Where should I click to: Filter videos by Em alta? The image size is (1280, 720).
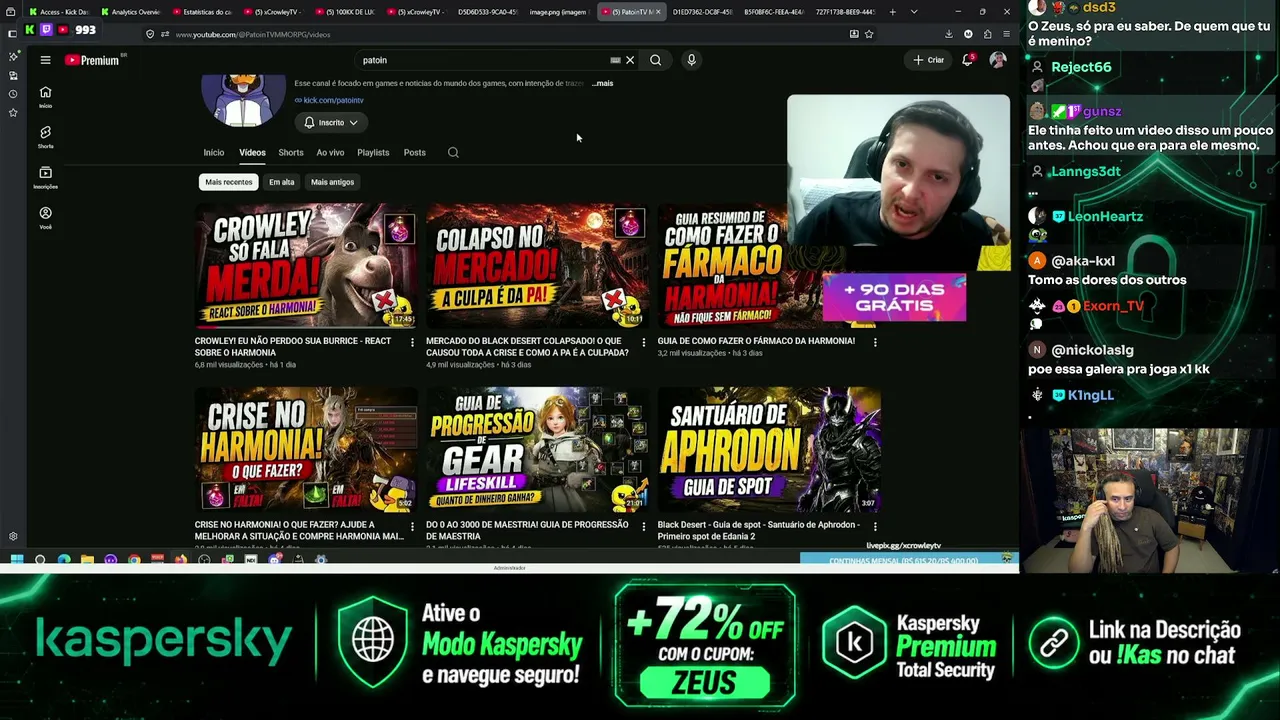282,182
